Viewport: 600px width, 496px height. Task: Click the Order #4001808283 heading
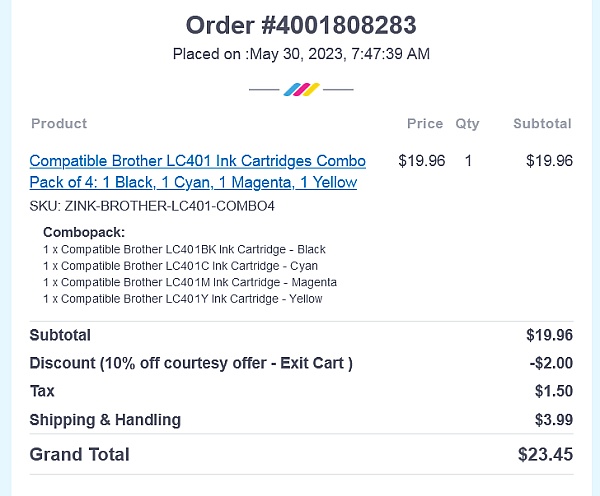tap(301, 25)
